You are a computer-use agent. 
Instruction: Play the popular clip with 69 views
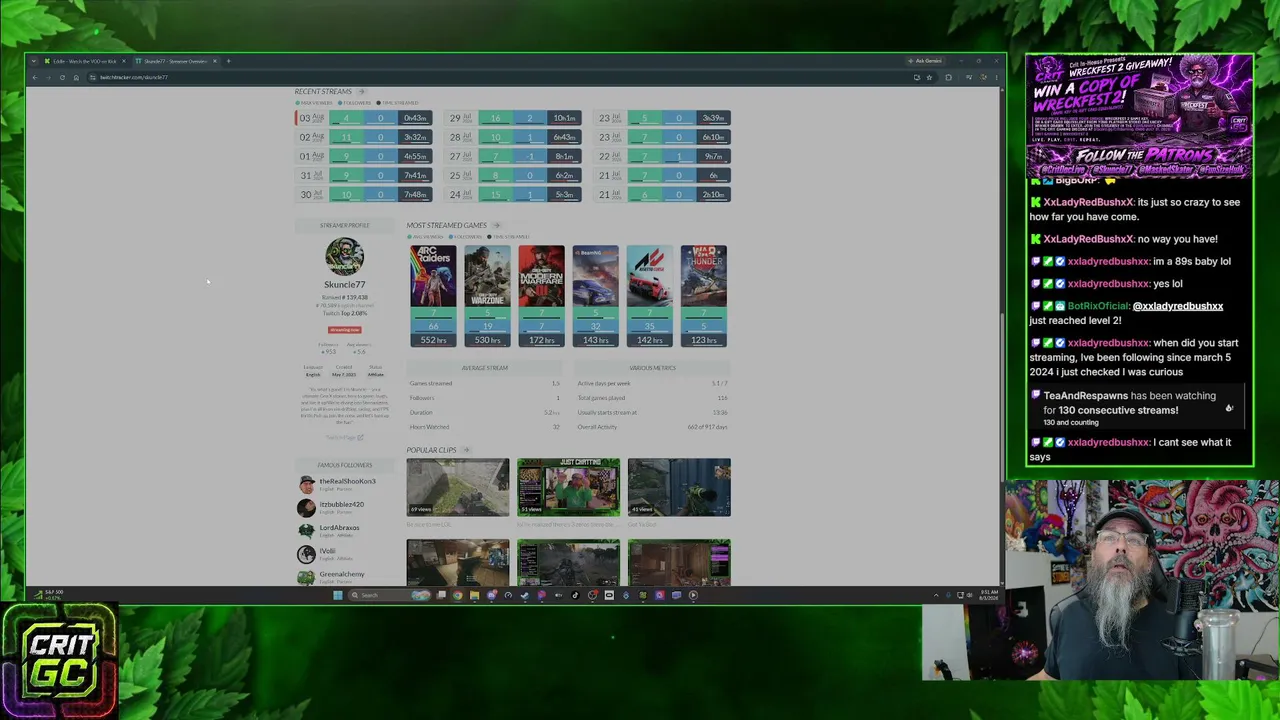click(x=458, y=487)
